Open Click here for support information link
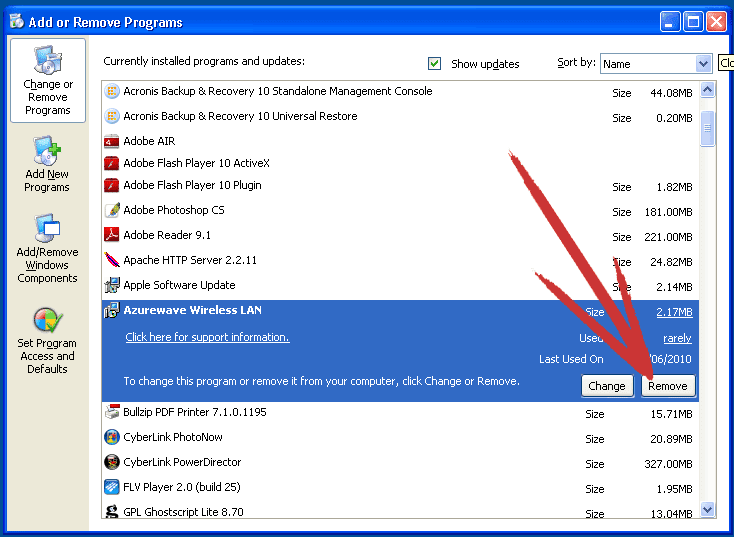The height and width of the screenshot is (537, 734). (x=207, y=337)
